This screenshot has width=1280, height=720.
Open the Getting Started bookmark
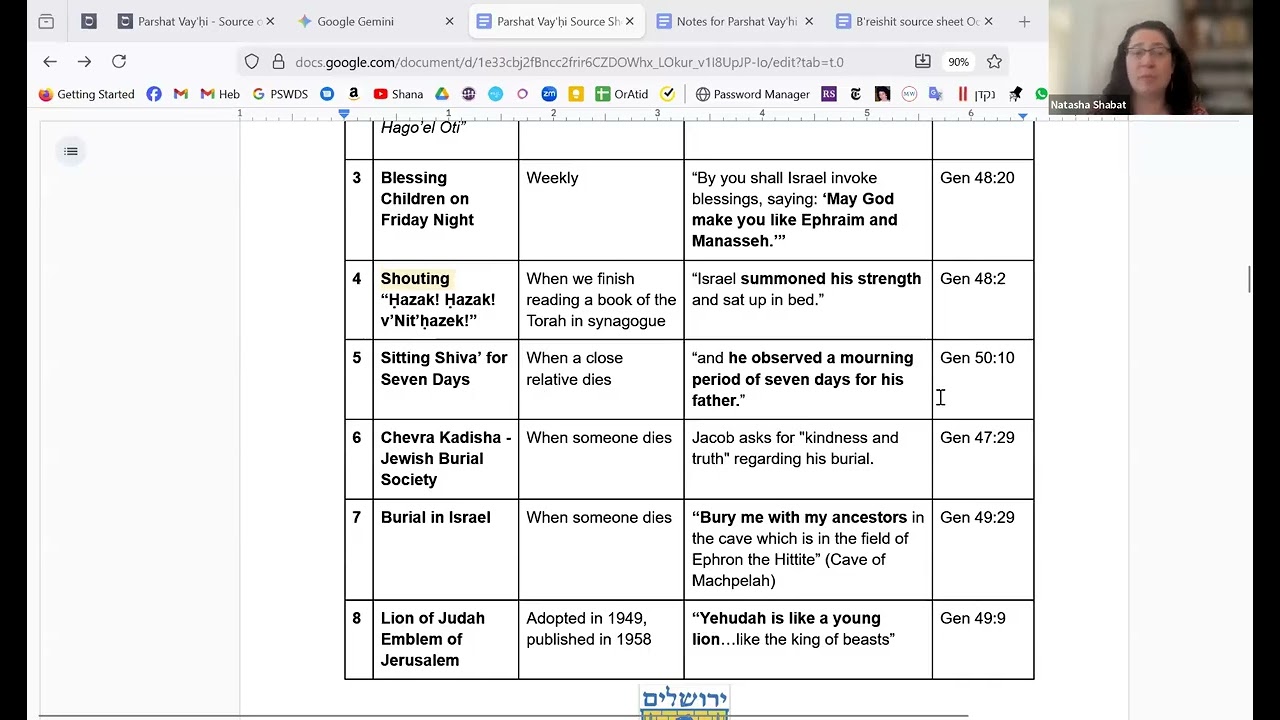(86, 94)
